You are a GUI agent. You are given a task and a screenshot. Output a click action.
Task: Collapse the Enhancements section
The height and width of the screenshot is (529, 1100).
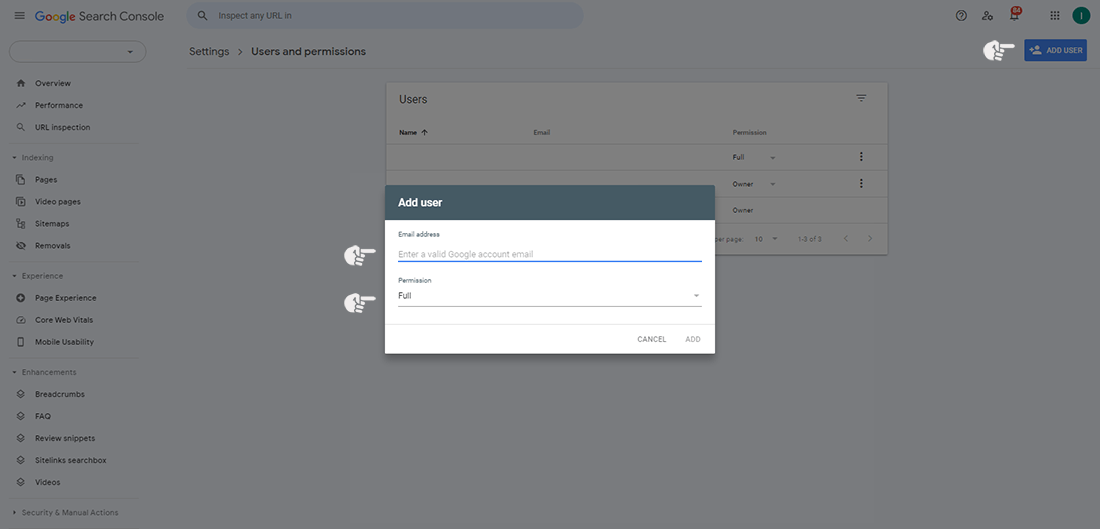pyautogui.click(x=14, y=372)
